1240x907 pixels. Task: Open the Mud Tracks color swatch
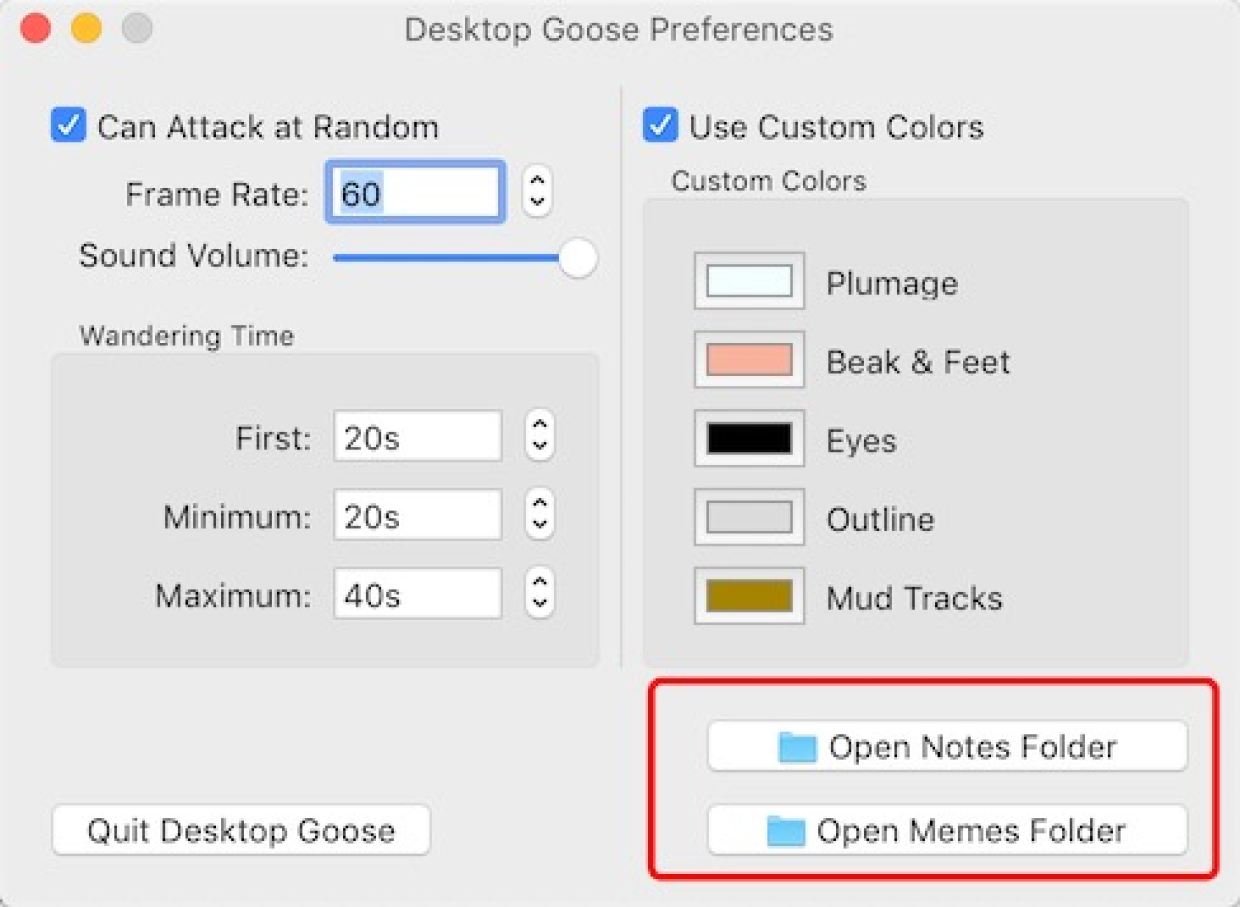pyautogui.click(x=749, y=596)
